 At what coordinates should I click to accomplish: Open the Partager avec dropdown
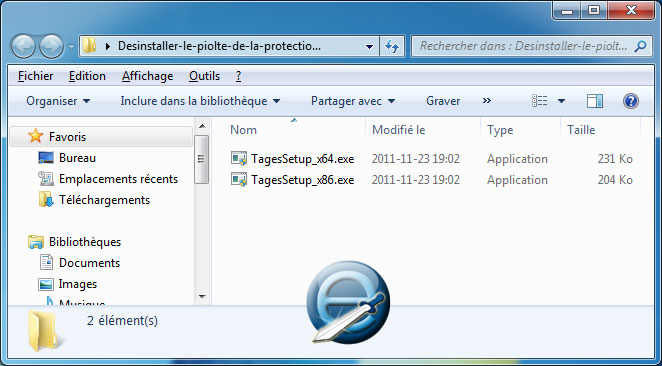pyautogui.click(x=353, y=101)
